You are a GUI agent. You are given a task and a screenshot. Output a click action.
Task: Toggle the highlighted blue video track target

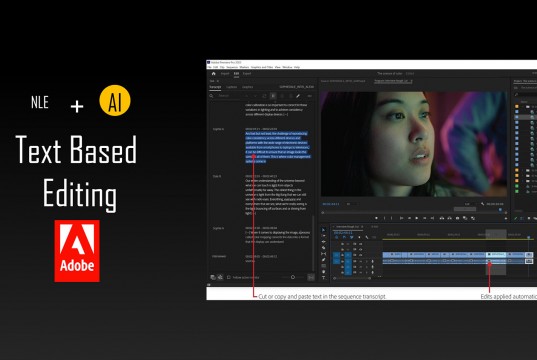(348, 255)
